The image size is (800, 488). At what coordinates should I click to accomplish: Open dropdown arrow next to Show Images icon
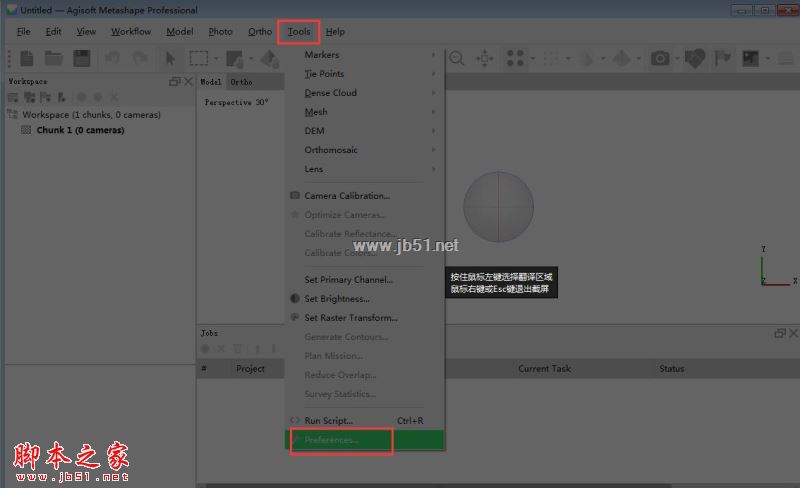click(x=768, y=58)
